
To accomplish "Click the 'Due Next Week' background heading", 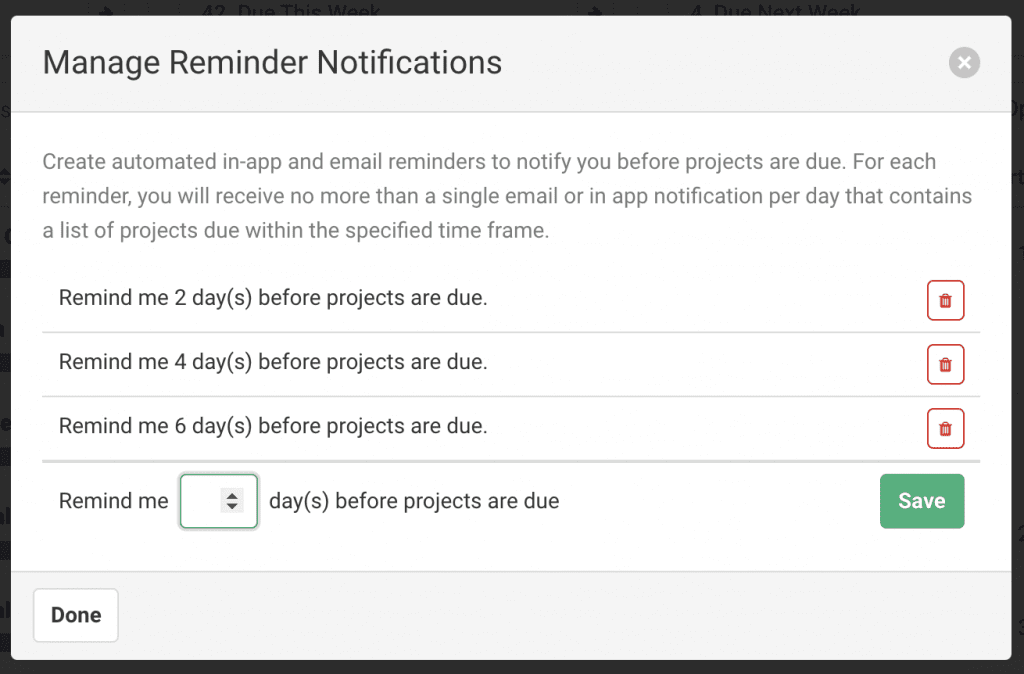I will [x=778, y=9].
